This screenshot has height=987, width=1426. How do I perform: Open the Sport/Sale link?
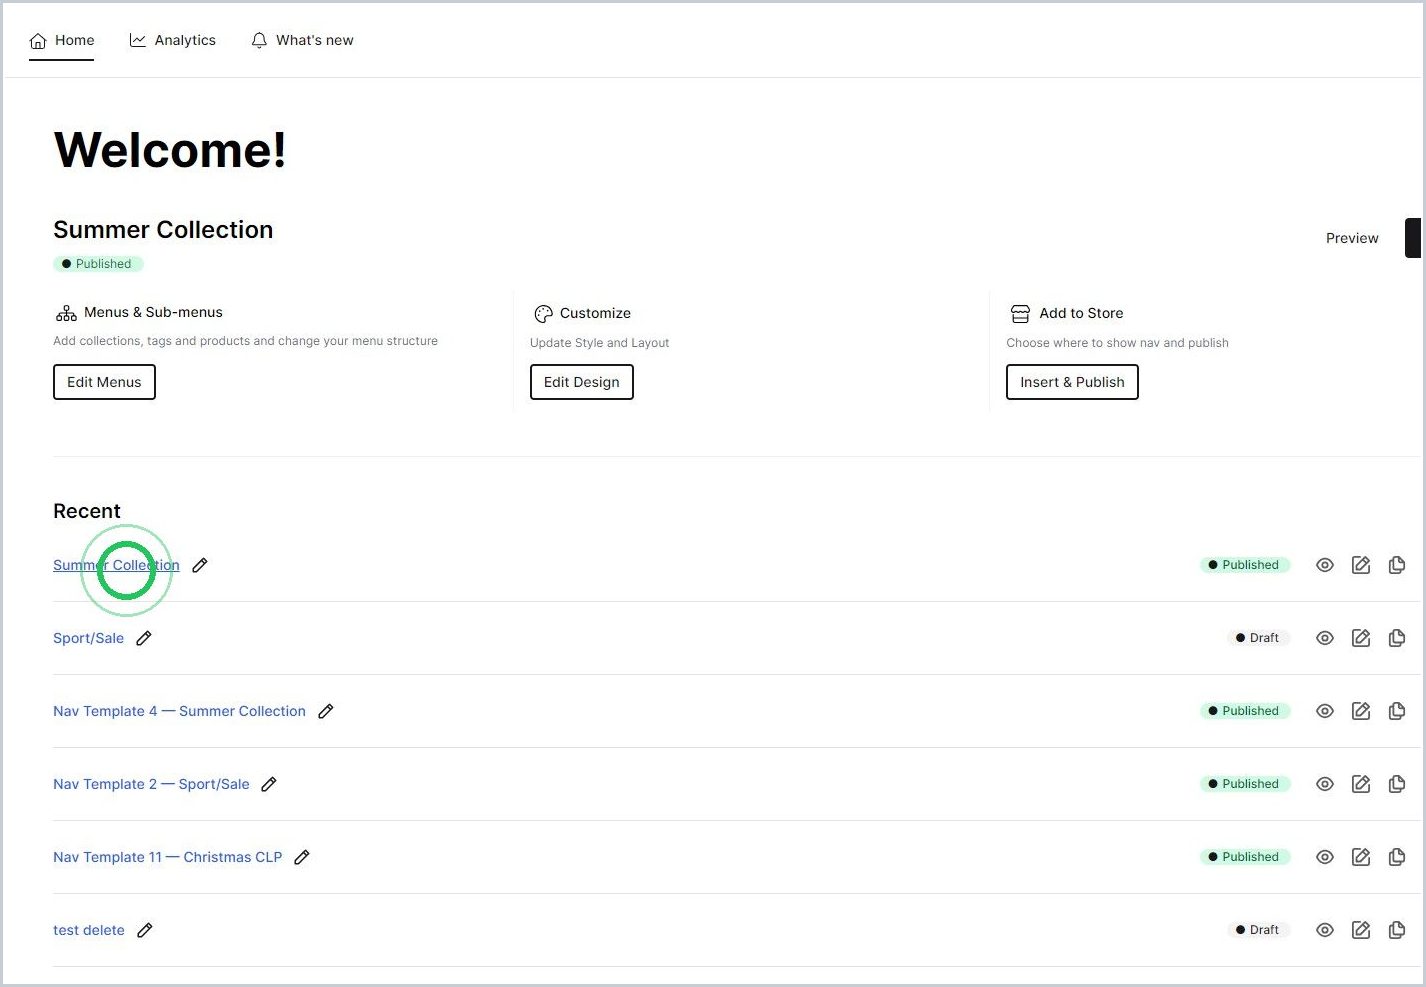[88, 638]
